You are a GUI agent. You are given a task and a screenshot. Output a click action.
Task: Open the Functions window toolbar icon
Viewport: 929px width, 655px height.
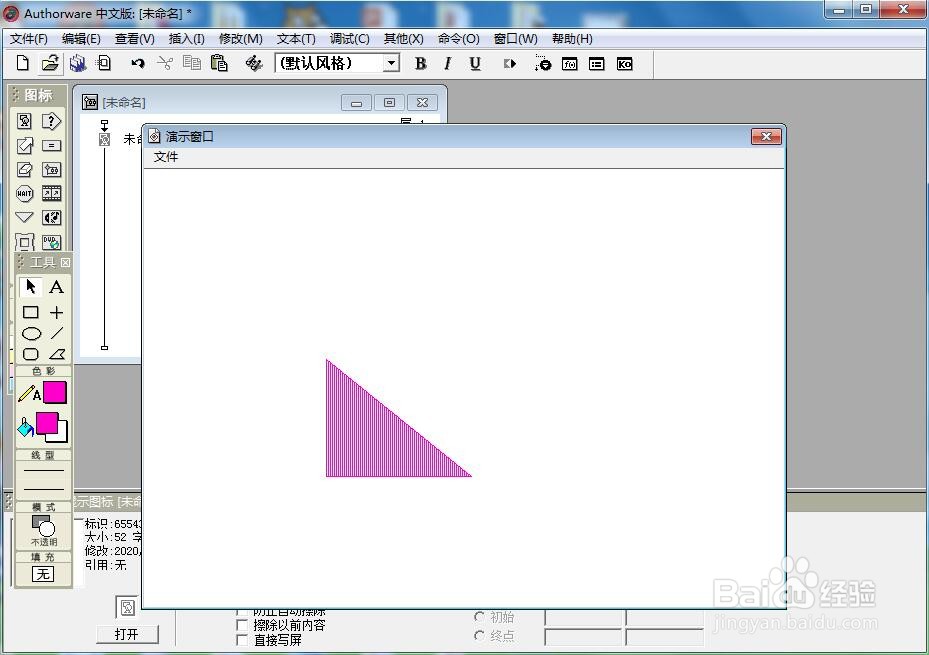point(569,64)
